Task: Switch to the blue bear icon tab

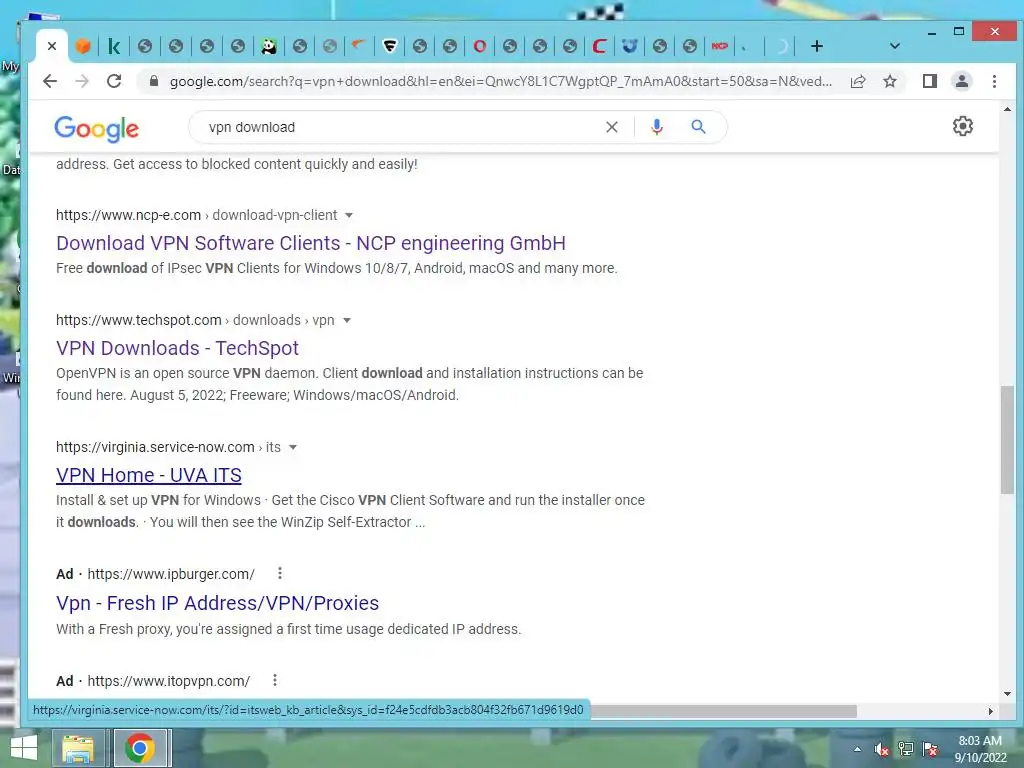Action: pyautogui.click(x=630, y=46)
